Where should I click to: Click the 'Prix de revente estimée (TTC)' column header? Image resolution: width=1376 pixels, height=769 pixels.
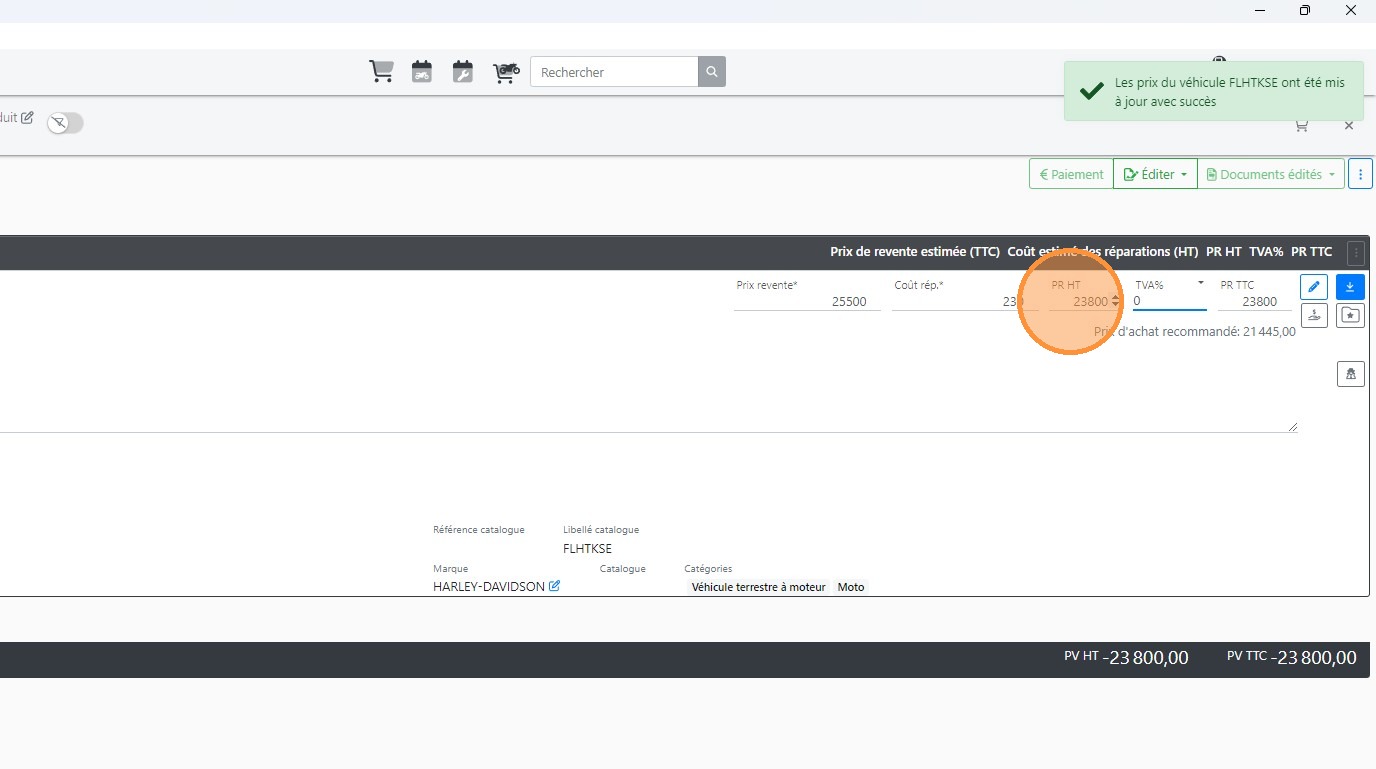click(x=915, y=252)
